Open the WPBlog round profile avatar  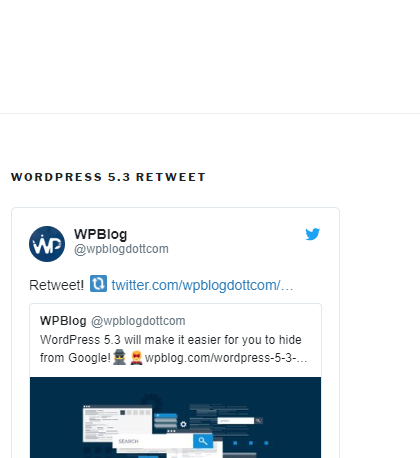[x=47, y=244]
